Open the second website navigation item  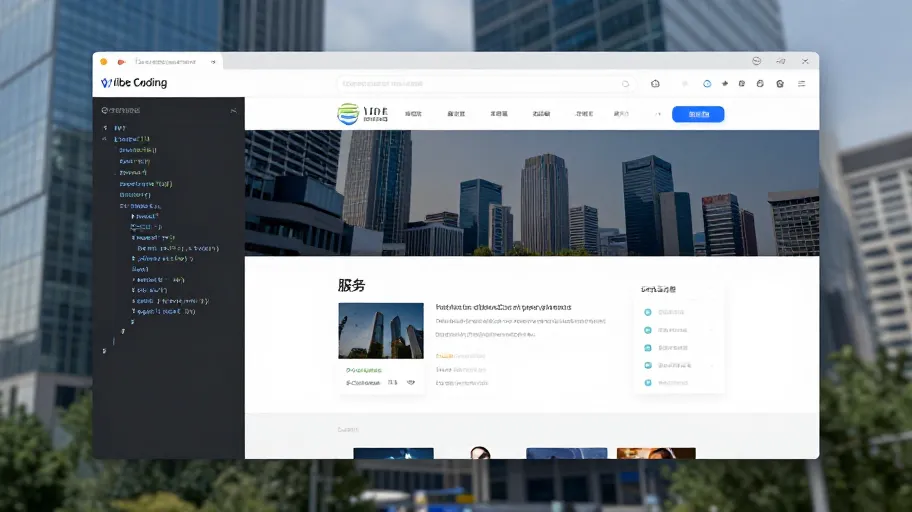456,114
